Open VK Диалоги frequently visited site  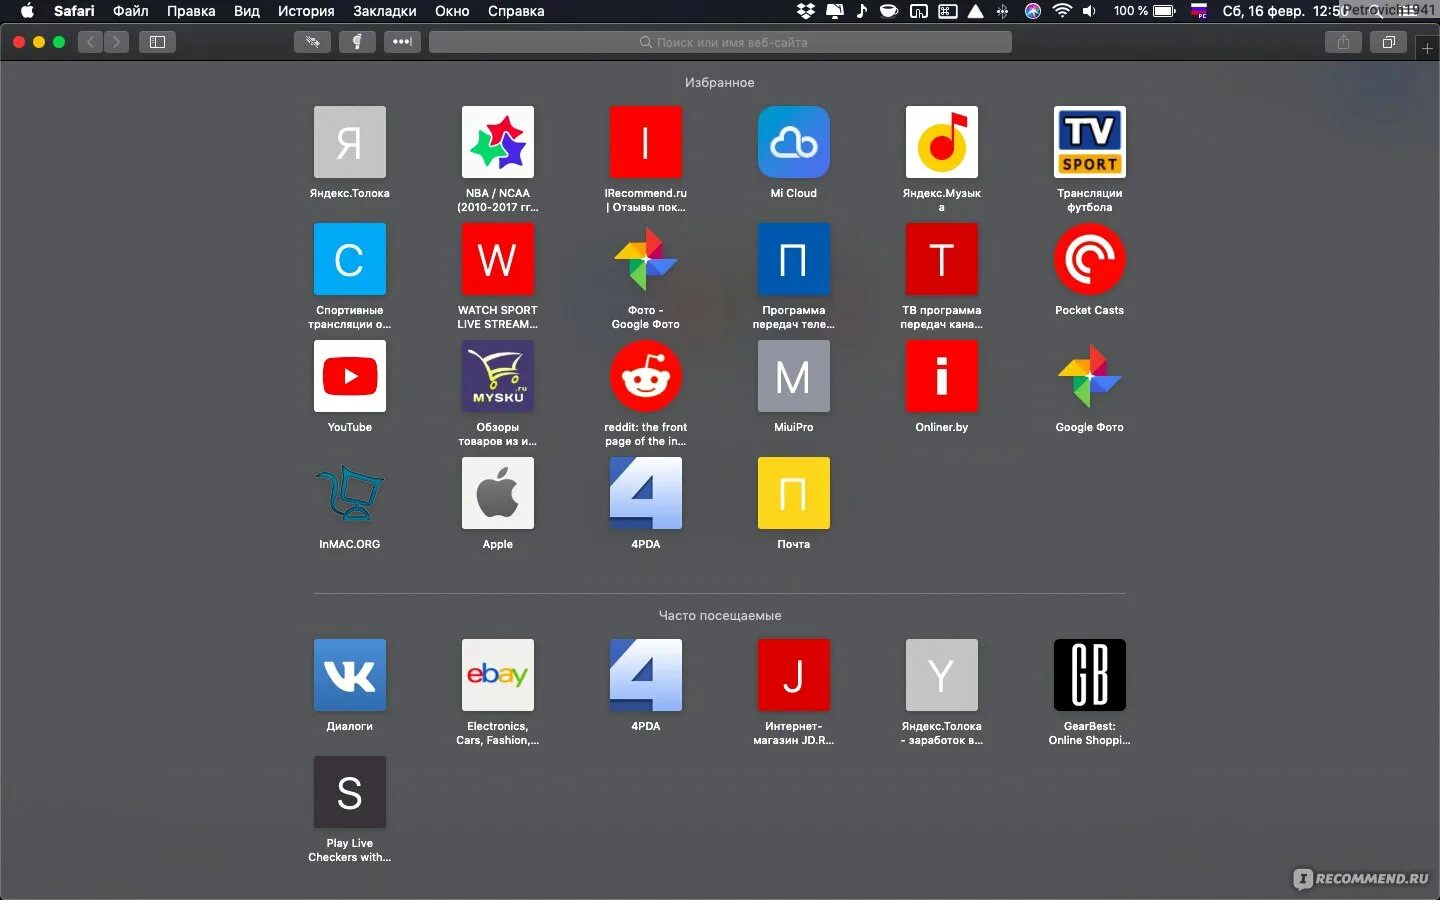349,675
